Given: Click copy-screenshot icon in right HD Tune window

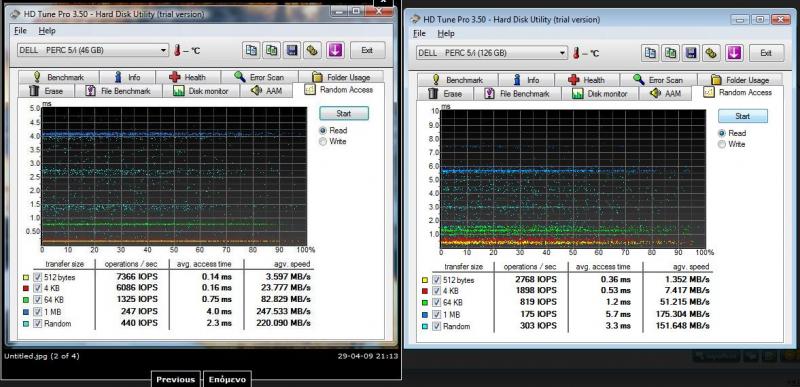Looking at the screenshot, I should point(670,53).
